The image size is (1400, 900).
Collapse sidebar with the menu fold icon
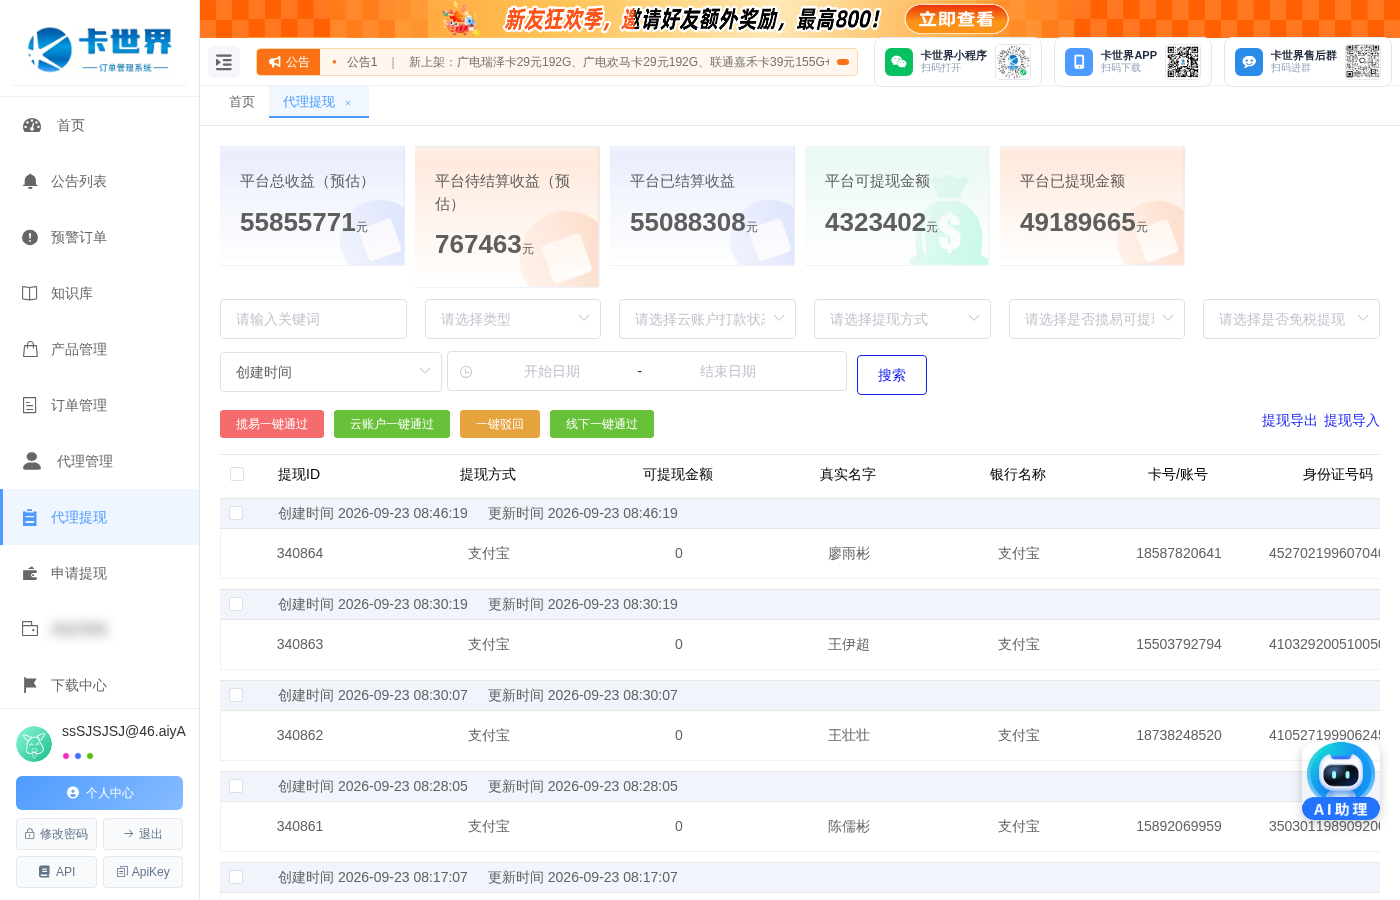224,62
